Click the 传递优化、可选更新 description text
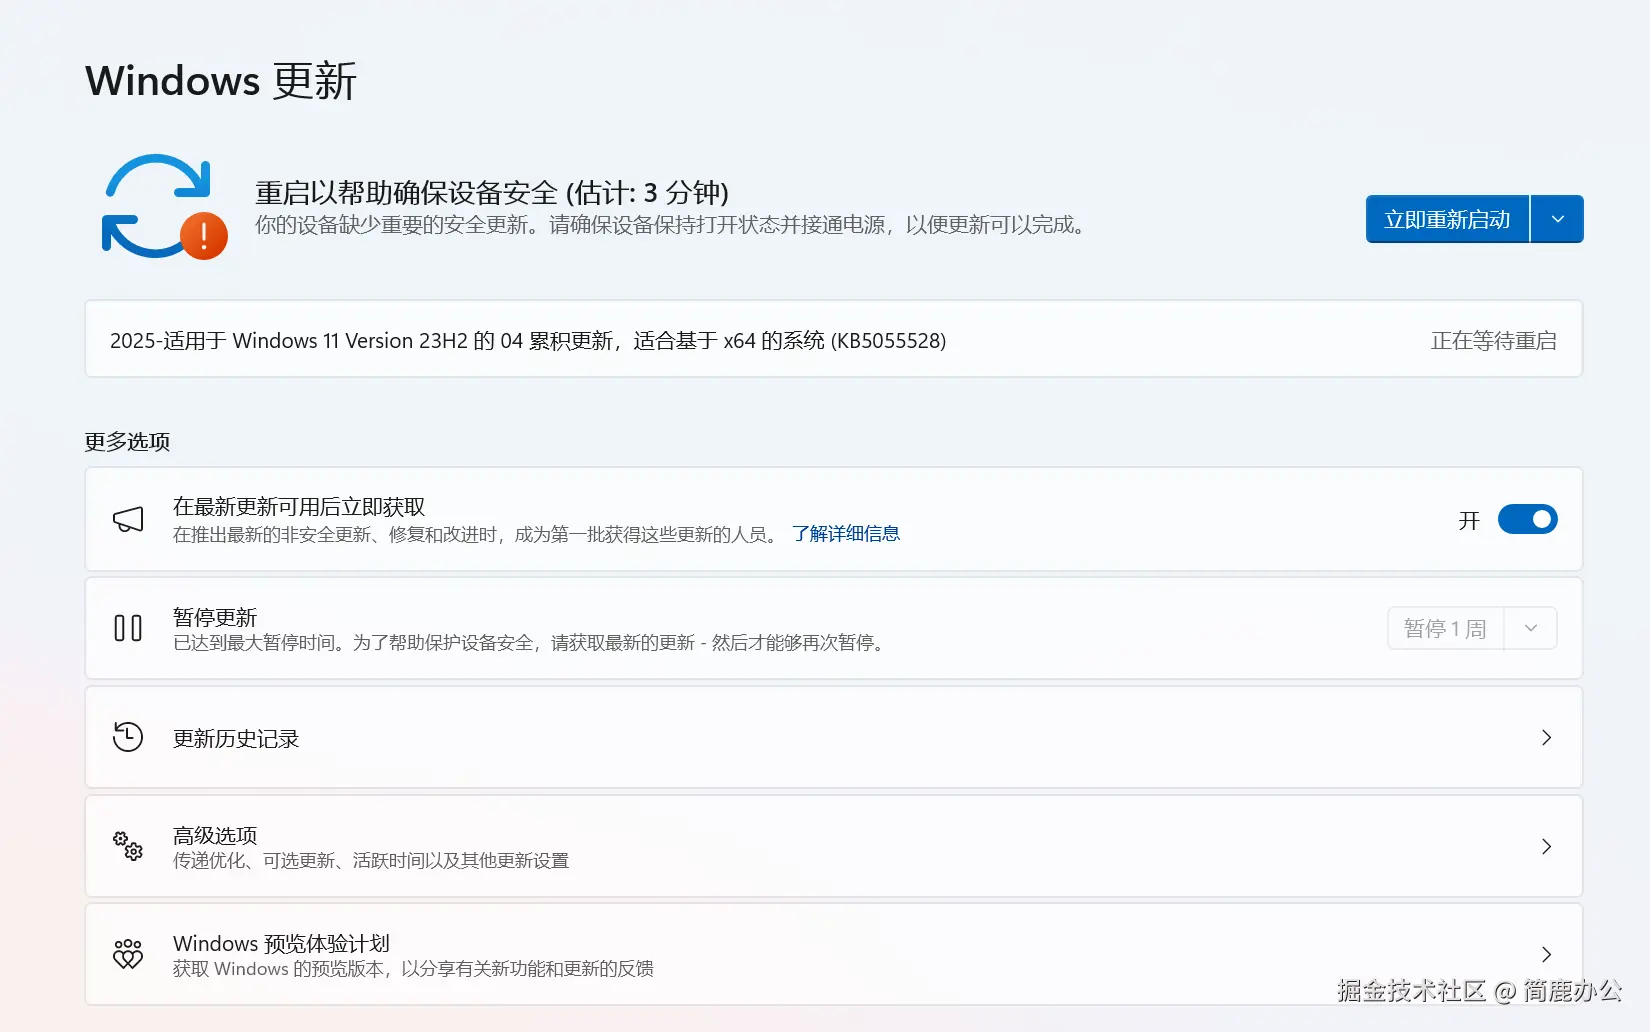 371,860
